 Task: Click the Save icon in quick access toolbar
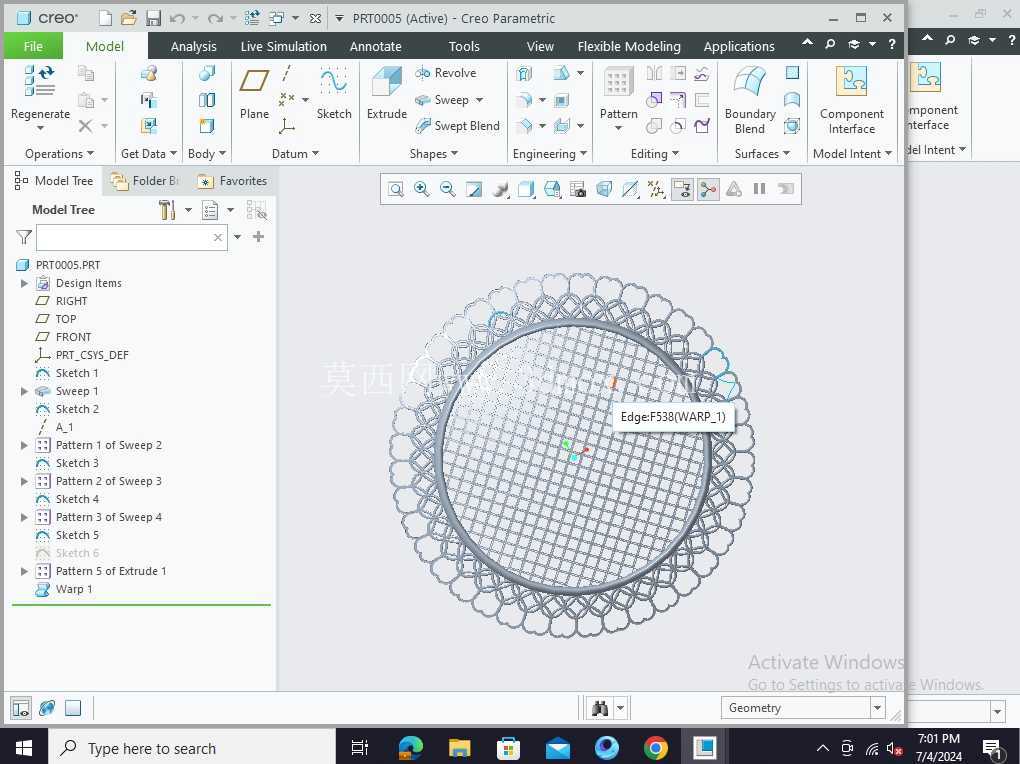(153, 18)
